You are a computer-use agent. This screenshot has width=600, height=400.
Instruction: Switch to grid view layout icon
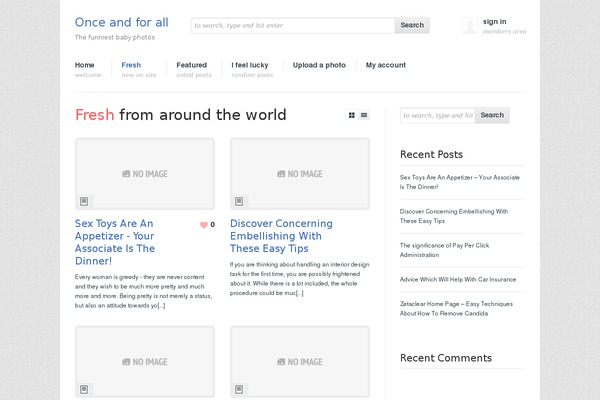point(352,115)
